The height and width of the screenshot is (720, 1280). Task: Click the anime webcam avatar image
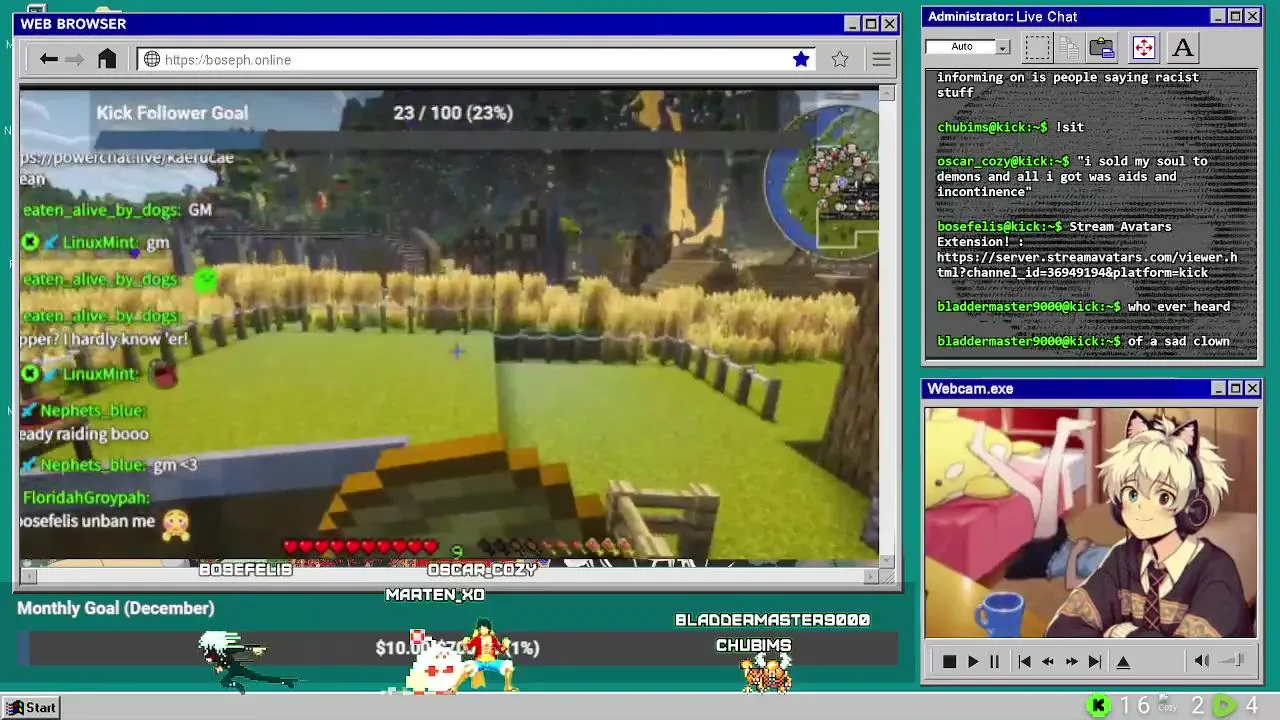1090,522
